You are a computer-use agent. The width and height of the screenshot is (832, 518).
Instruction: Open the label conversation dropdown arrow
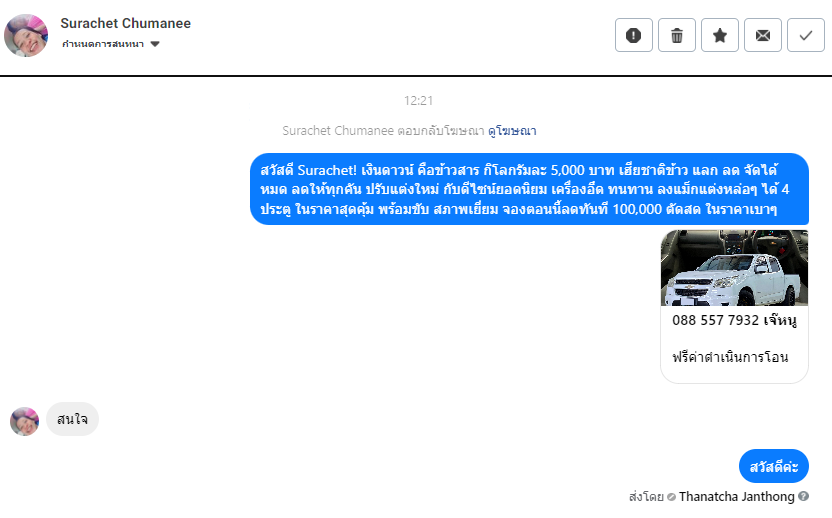155,44
